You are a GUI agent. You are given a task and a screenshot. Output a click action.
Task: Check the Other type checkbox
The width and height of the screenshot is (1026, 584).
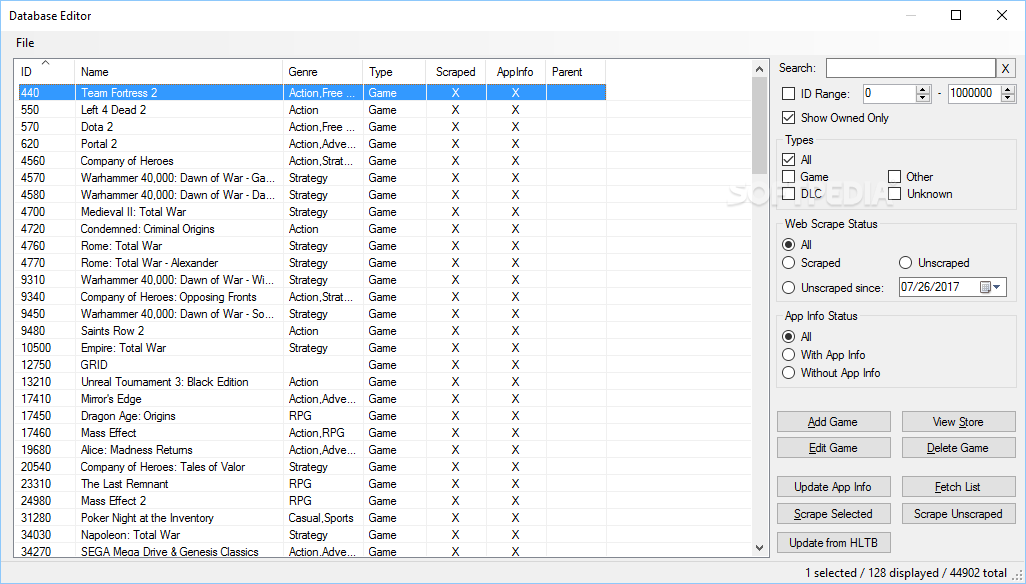click(894, 177)
